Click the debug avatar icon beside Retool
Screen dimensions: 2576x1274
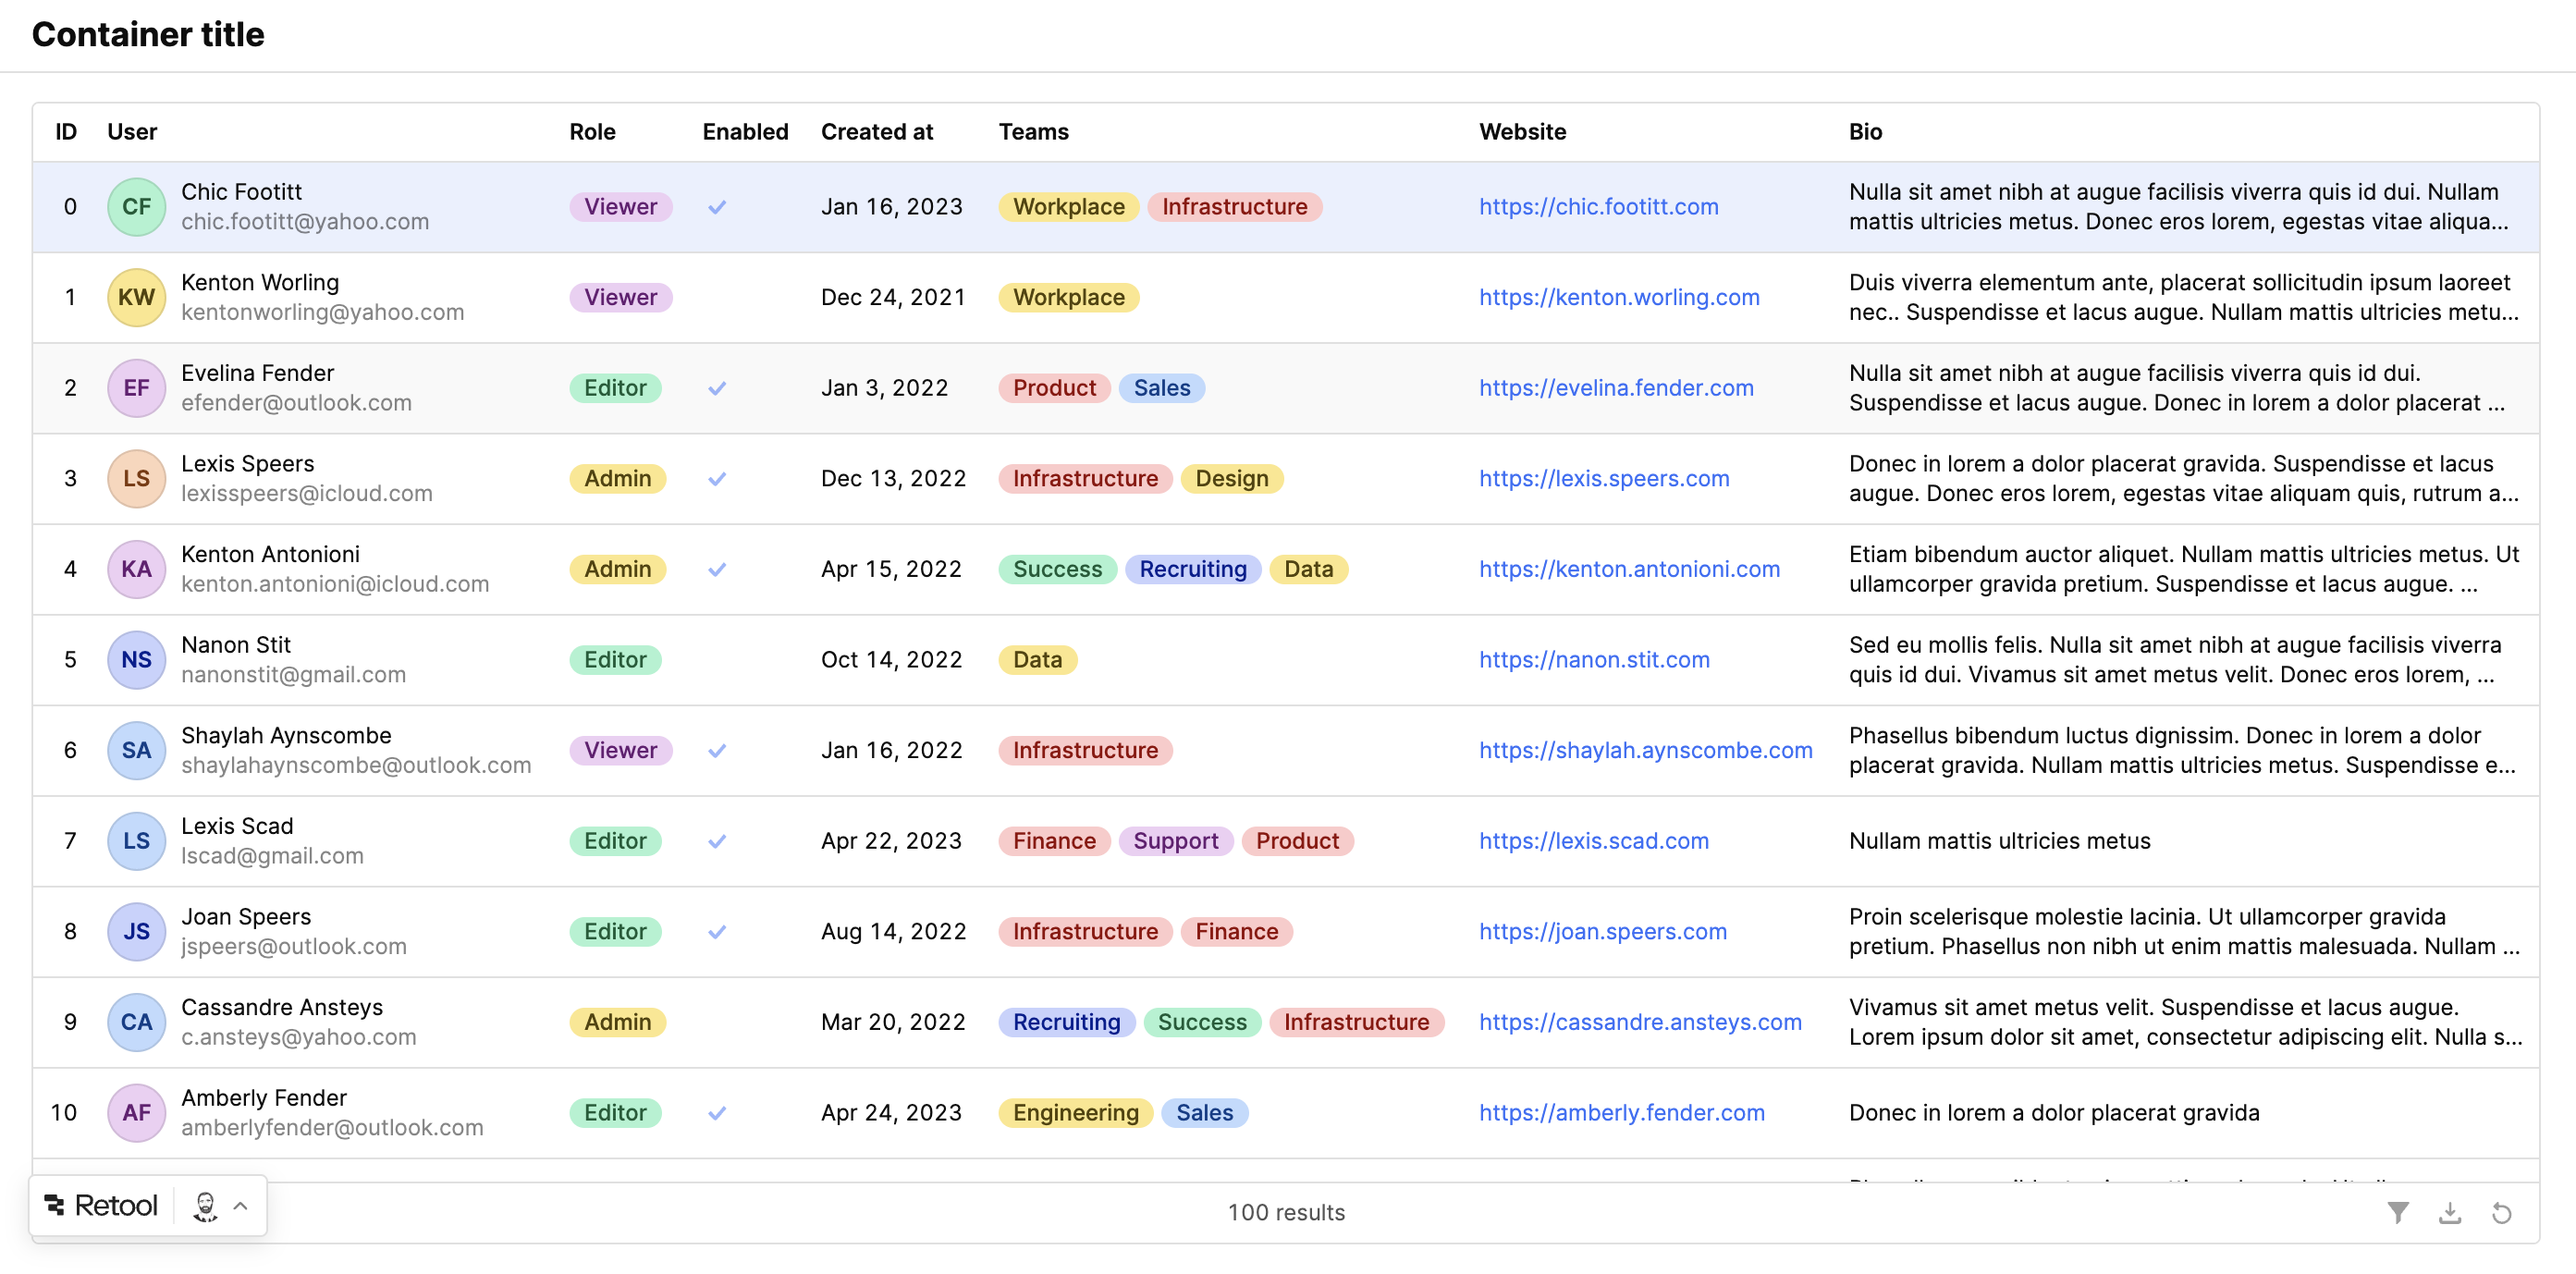coord(205,1206)
